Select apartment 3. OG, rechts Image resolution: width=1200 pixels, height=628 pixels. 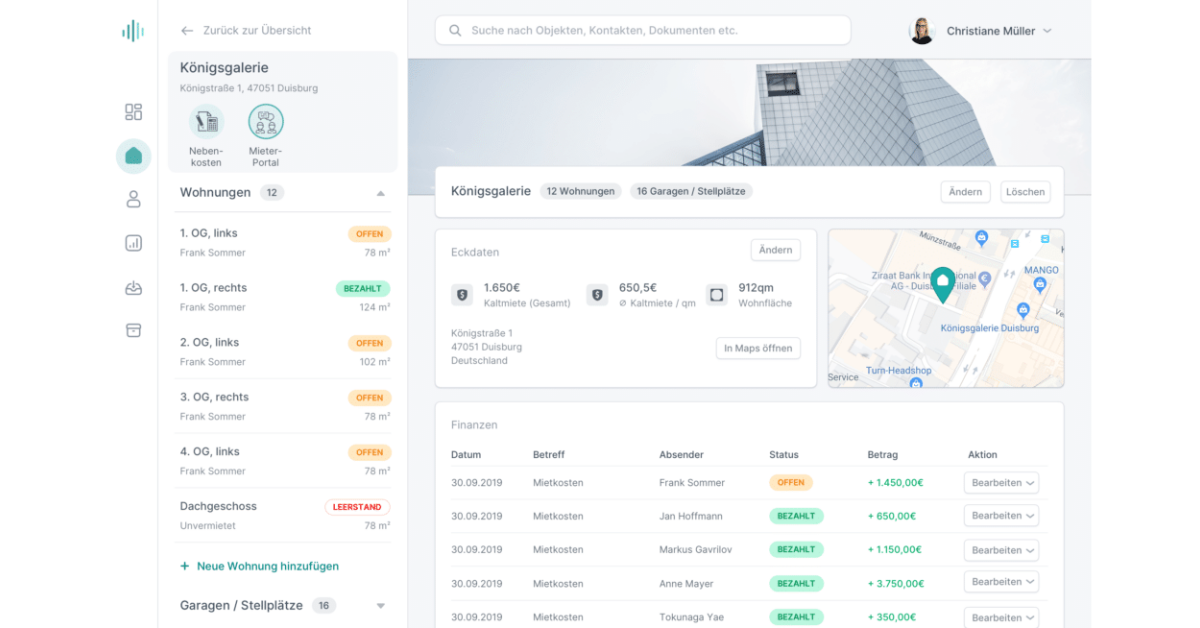tap(284, 406)
